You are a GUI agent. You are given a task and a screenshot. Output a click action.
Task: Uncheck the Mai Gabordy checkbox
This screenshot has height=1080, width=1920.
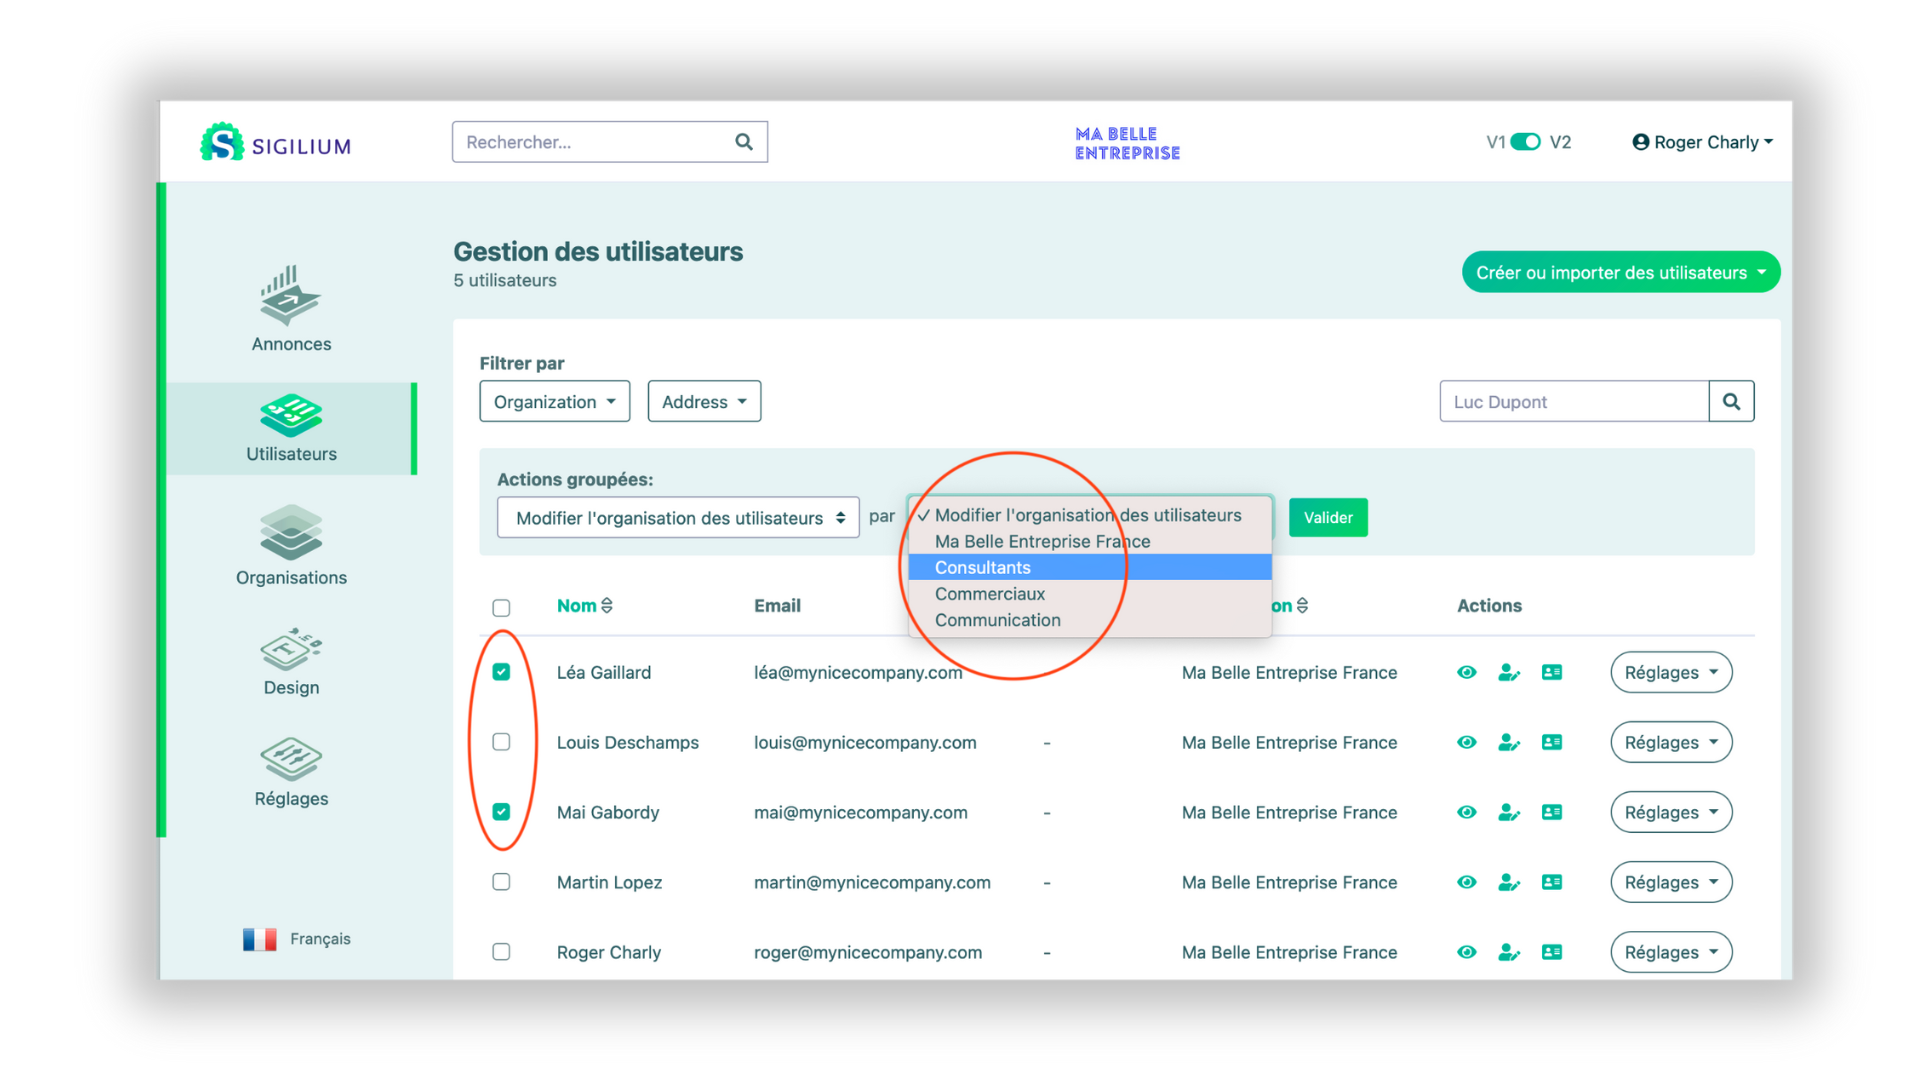[501, 812]
